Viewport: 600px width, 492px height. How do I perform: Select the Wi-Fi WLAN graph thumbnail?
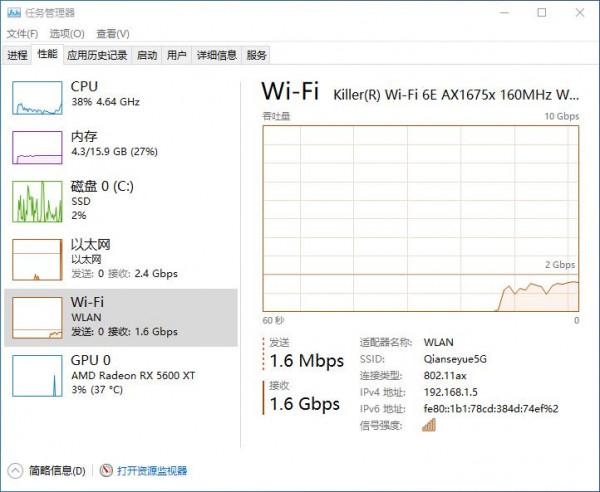pyautogui.click(x=37, y=318)
